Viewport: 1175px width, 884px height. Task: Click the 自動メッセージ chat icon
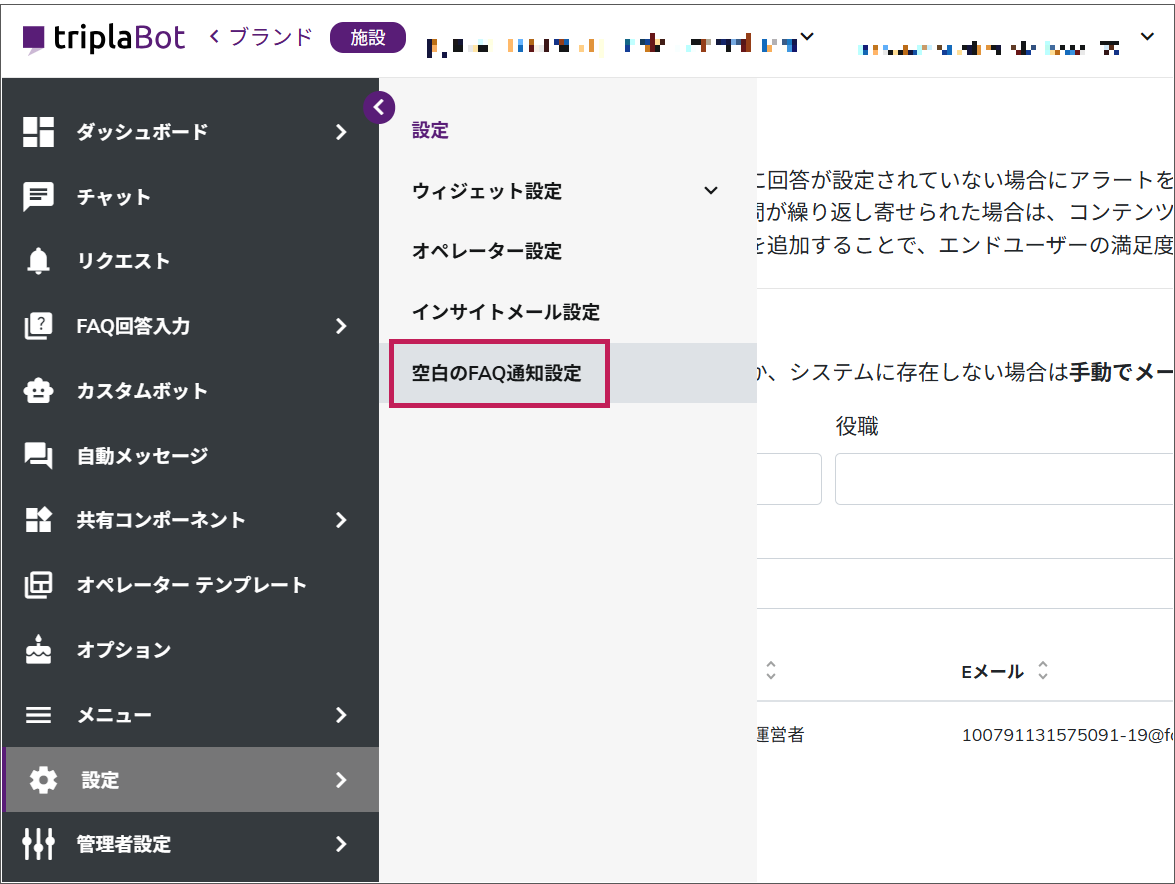pyautogui.click(x=38, y=455)
